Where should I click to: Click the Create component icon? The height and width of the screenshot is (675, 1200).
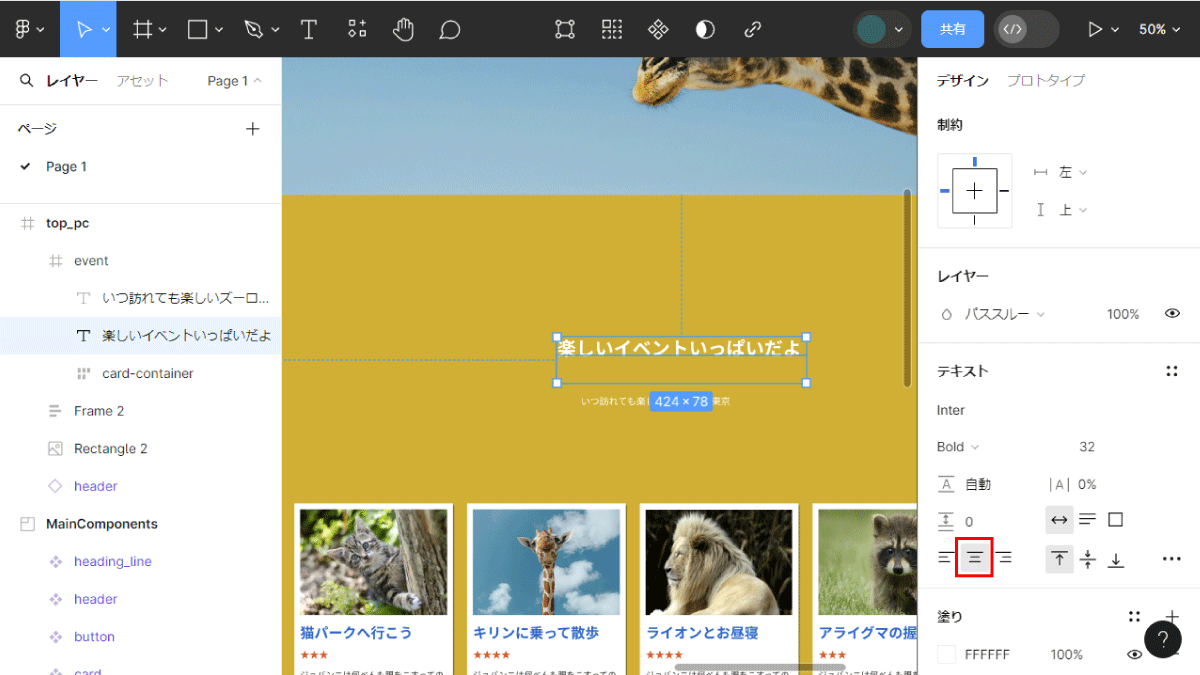[658, 29]
